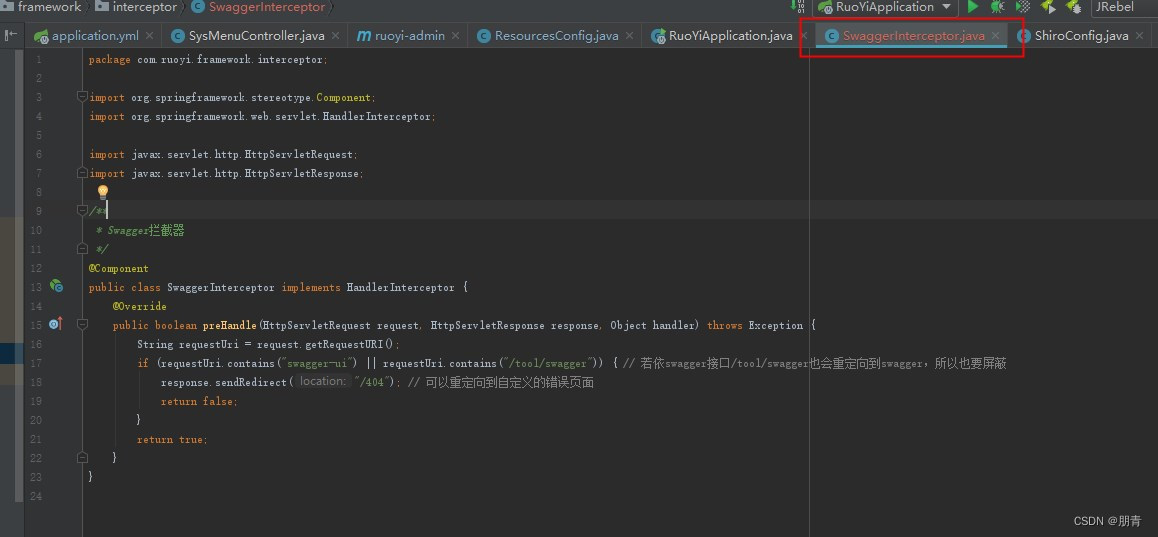Click sendRedirect call on line 18

pyautogui.click(x=250, y=382)
